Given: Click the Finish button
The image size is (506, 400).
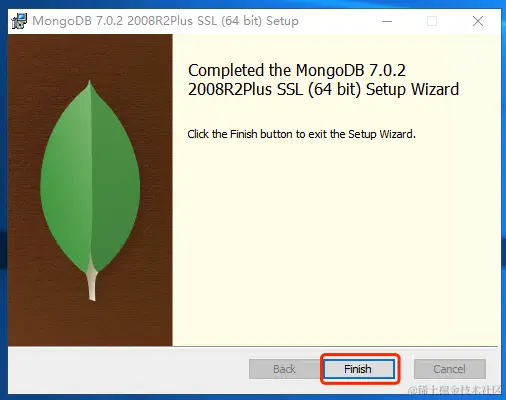Looking at the screenshot, I should tap(359, 369).
